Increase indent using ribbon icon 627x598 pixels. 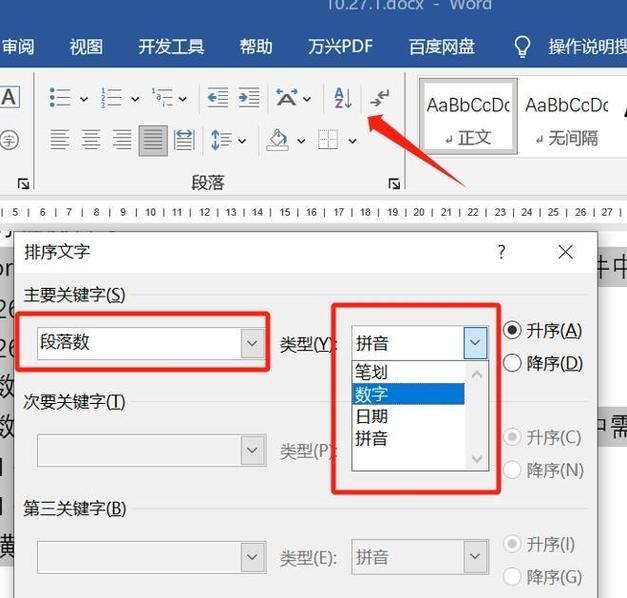coord(248,98)
